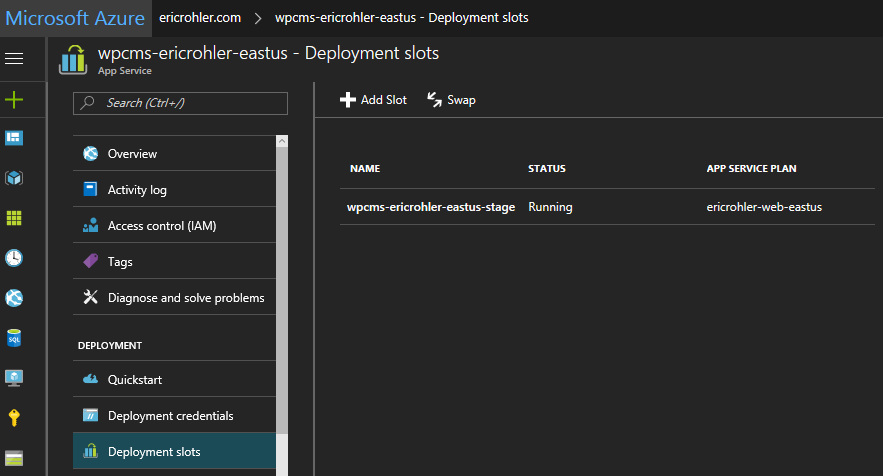Open the SQL databases icon

click(14, 338)
